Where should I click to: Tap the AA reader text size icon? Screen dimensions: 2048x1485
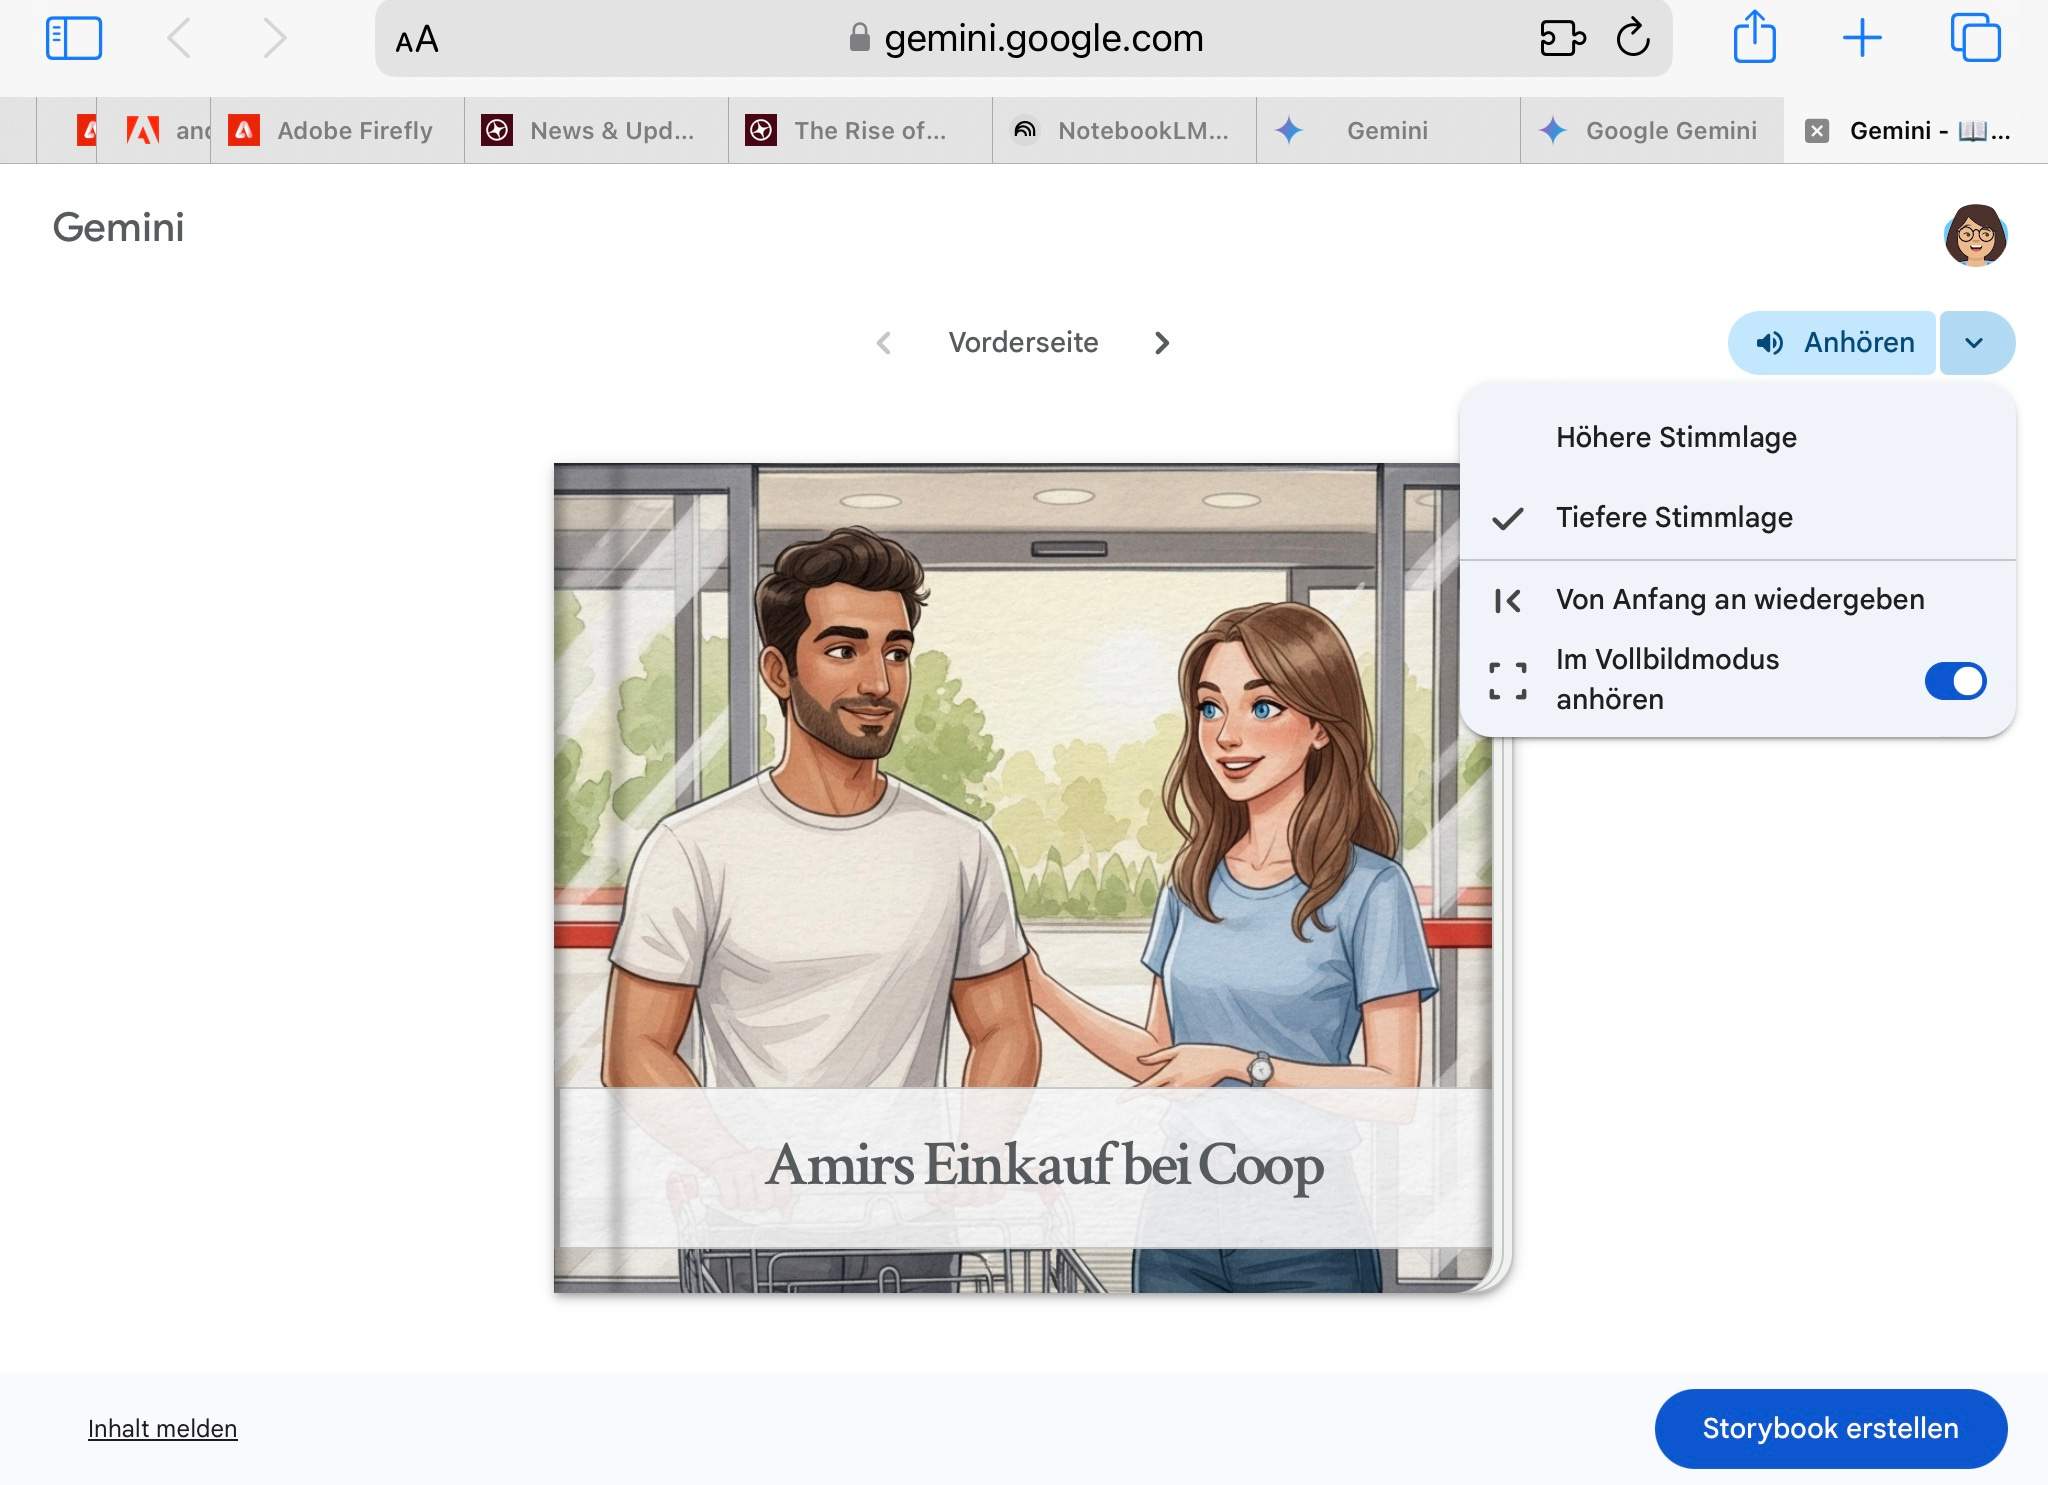(x=417, y=41)
